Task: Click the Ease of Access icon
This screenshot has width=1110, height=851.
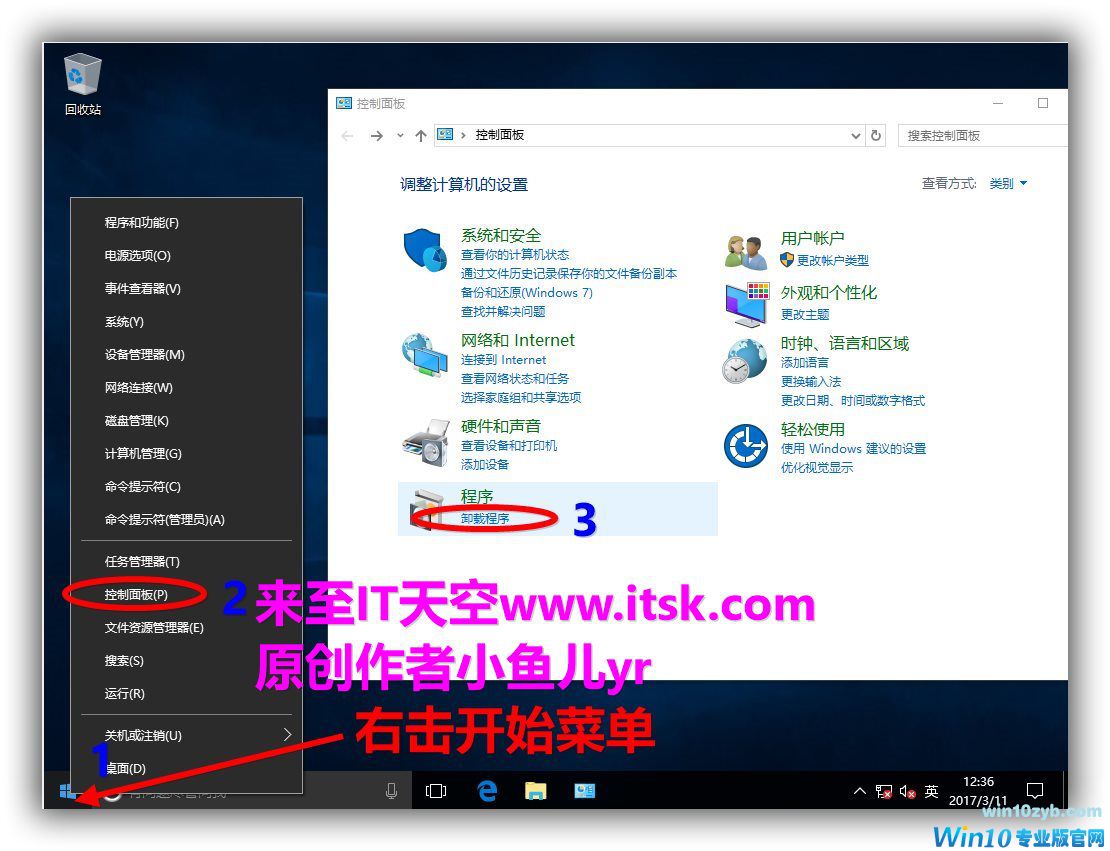Action: click(745, 445)
